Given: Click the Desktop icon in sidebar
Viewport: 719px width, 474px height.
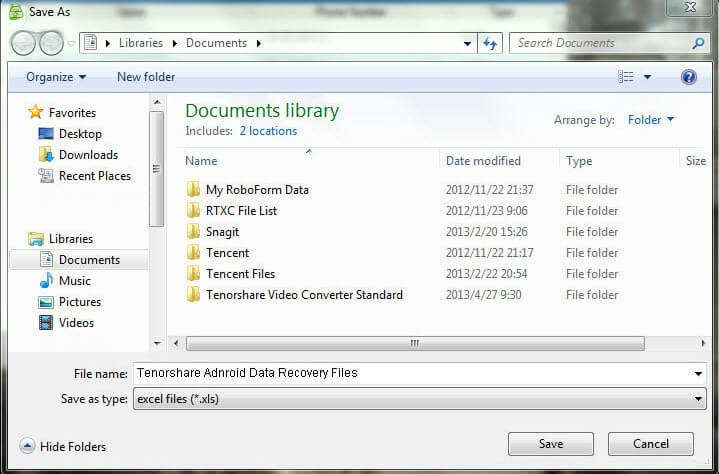Looking at the screenshot, I should pyautogui.click(x=46, y=133).
